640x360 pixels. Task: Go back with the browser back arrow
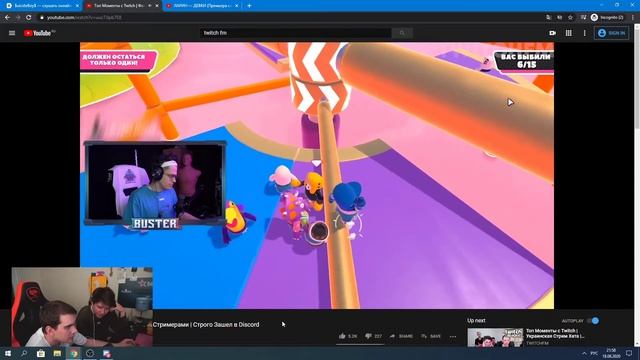coord(7,18)
